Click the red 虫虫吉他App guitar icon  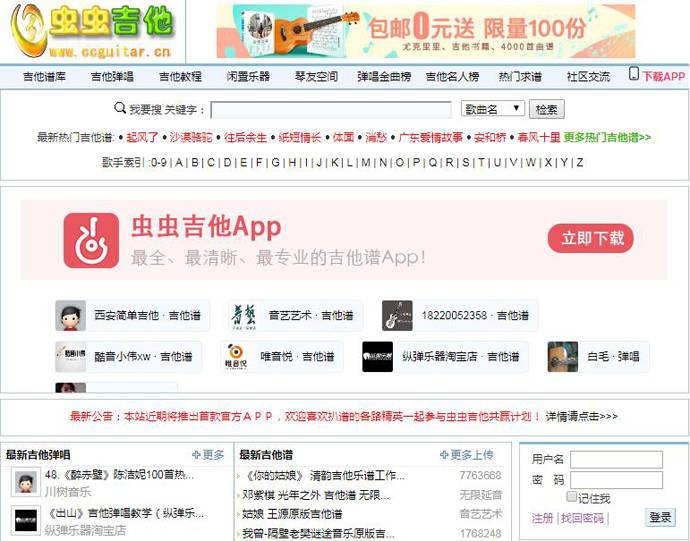(91, 240)
